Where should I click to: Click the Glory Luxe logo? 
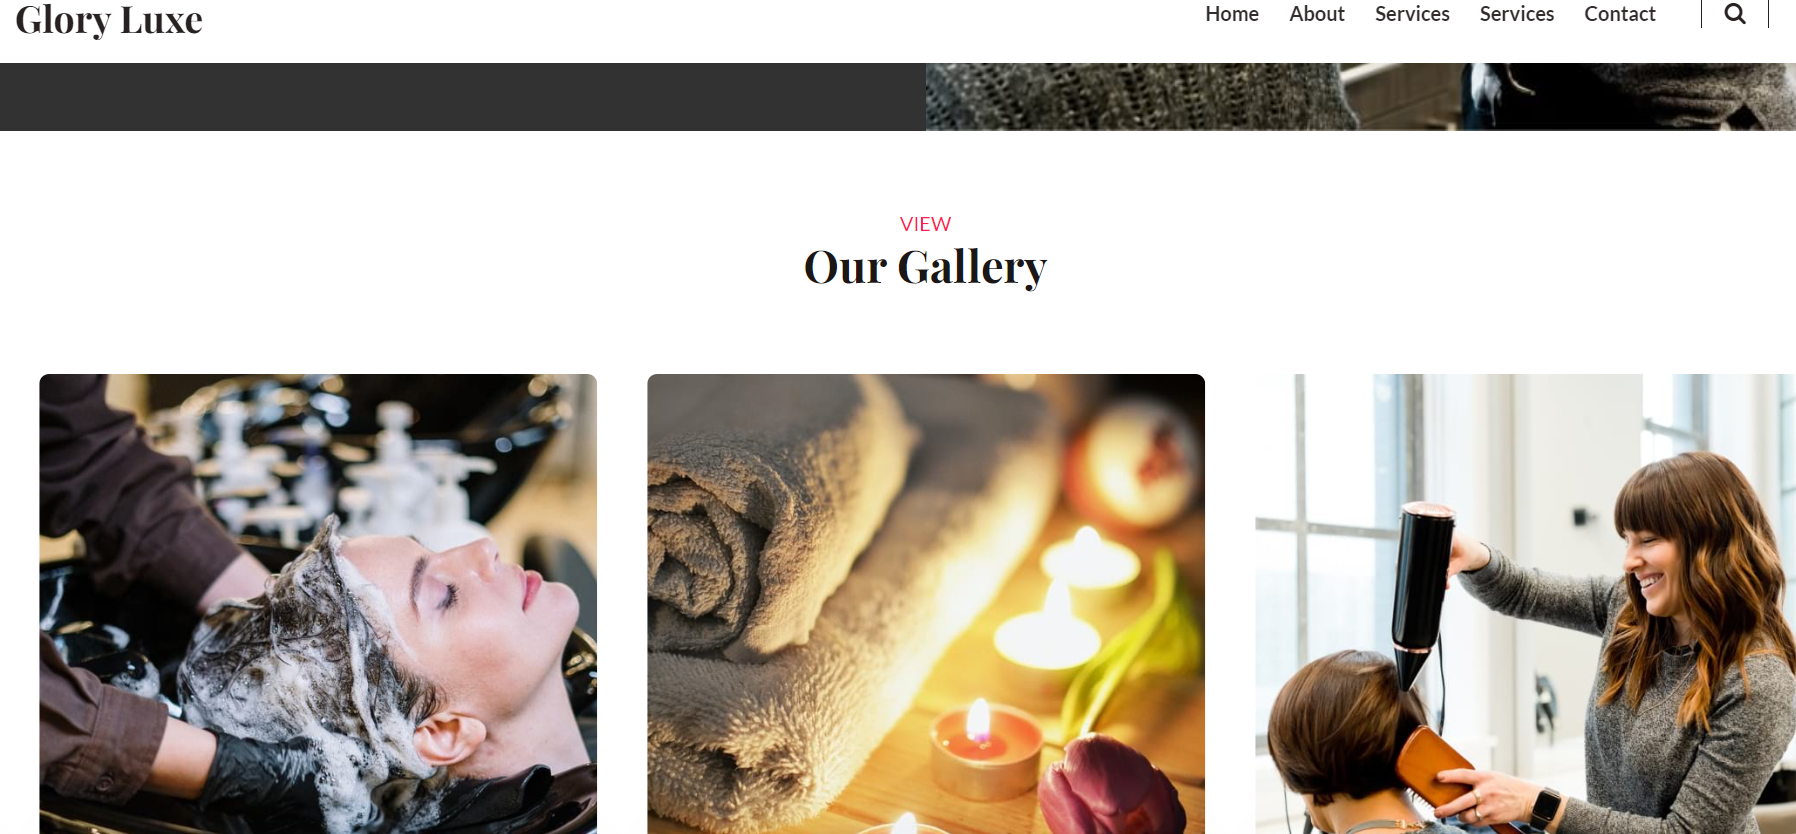pyautogui.click(x=109, y=19)
